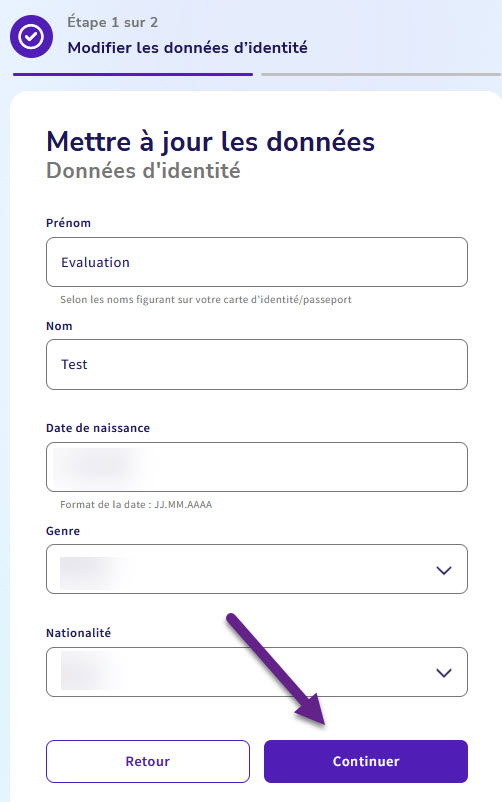
Task: Open the Nationalité selection box
Action: [257, 672]
